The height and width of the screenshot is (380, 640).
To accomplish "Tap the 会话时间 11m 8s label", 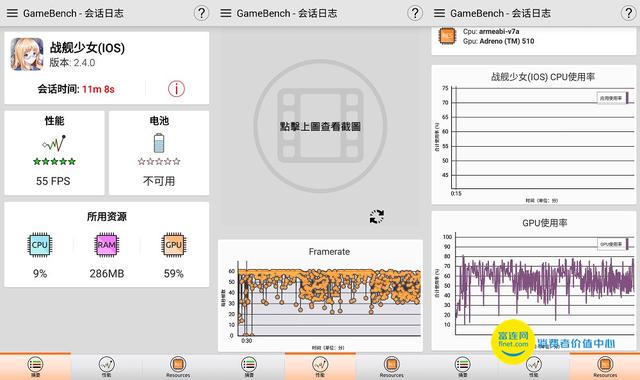I will [76, 89].
